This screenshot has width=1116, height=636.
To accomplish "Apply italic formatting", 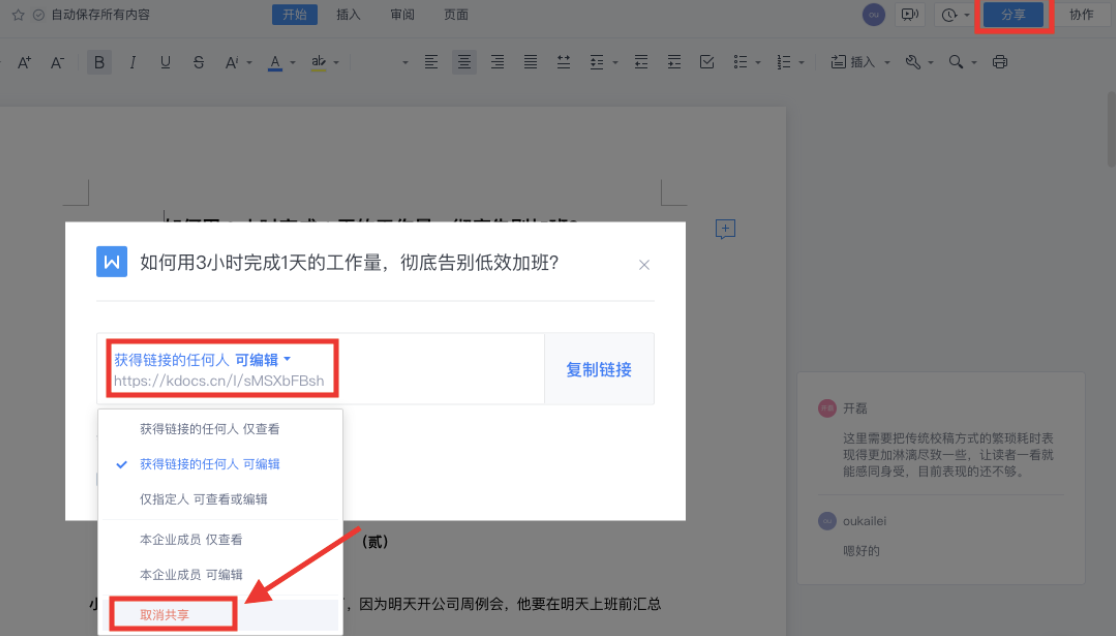I will (x=132, y=62).
